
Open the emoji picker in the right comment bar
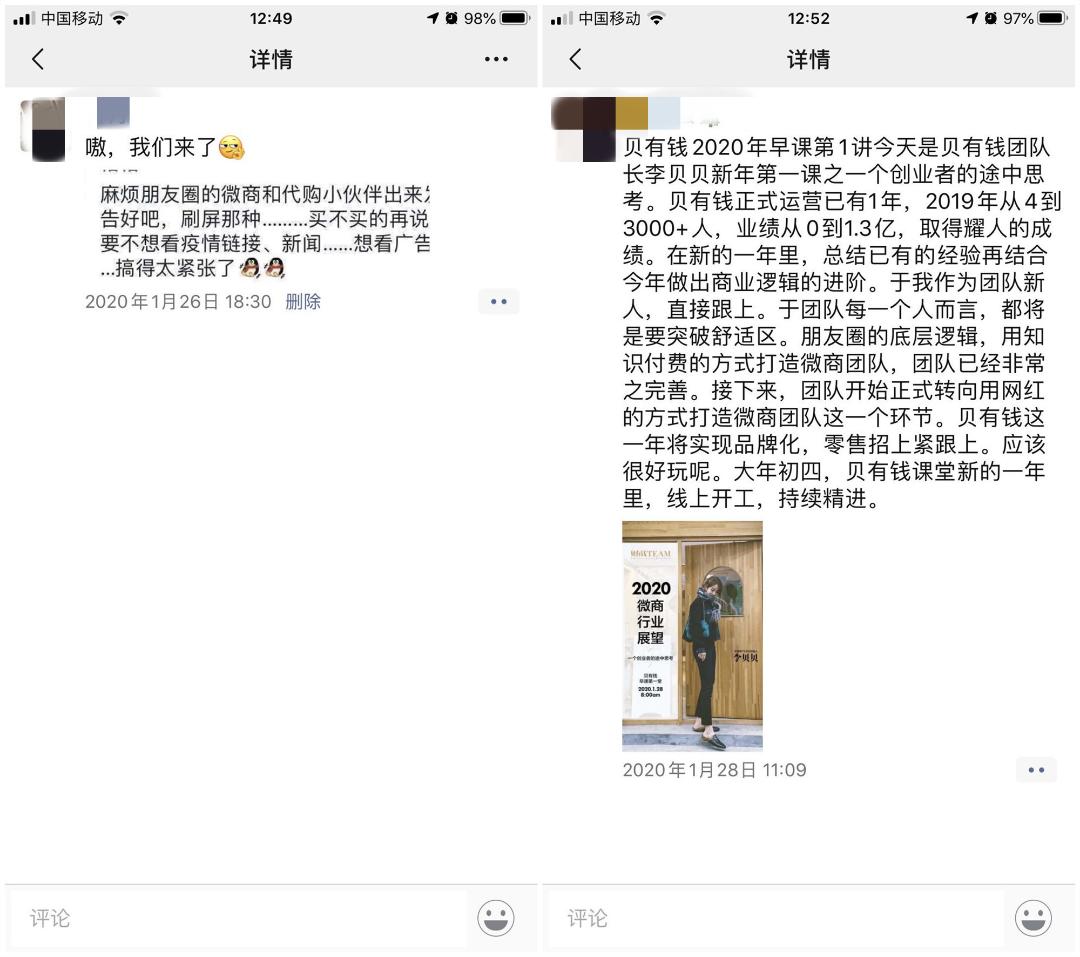pos(1033,918)
